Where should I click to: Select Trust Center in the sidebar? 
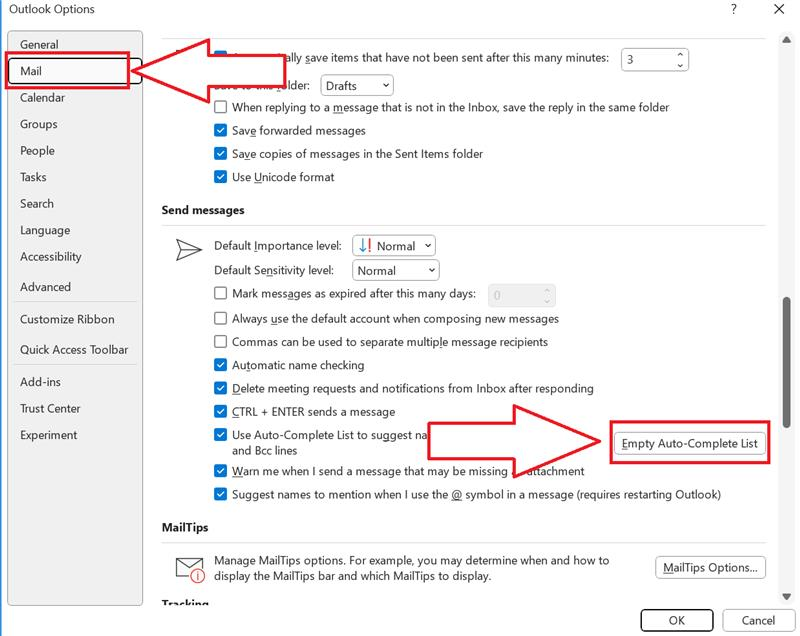(50, 409)
